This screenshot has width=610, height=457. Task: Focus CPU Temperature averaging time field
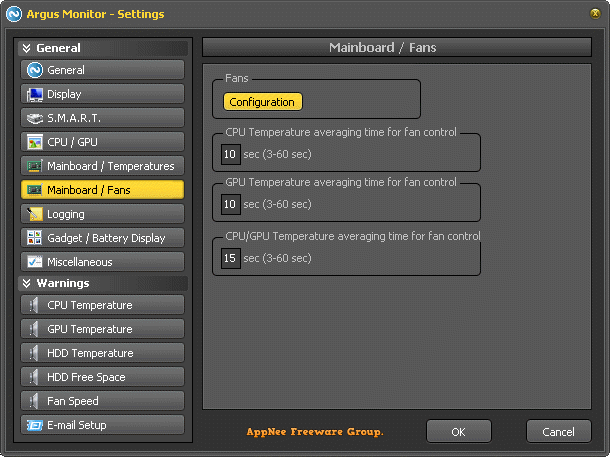tap(230, 154)
